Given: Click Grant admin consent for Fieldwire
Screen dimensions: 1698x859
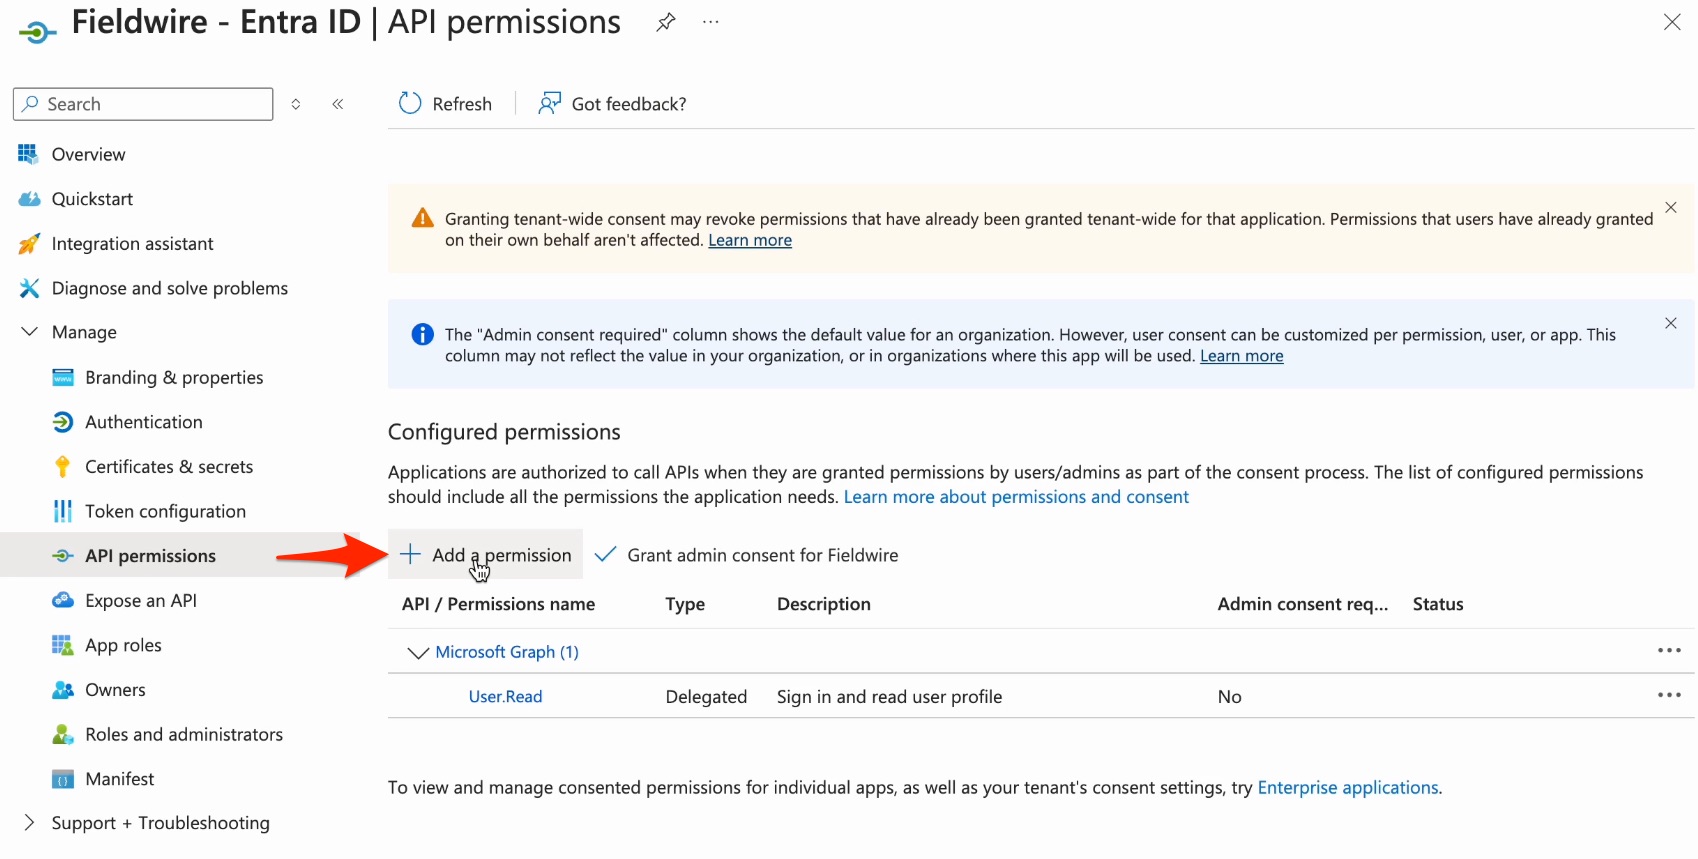Looking at the screenshot, I should pyautogui.click(x=746, y=555).
